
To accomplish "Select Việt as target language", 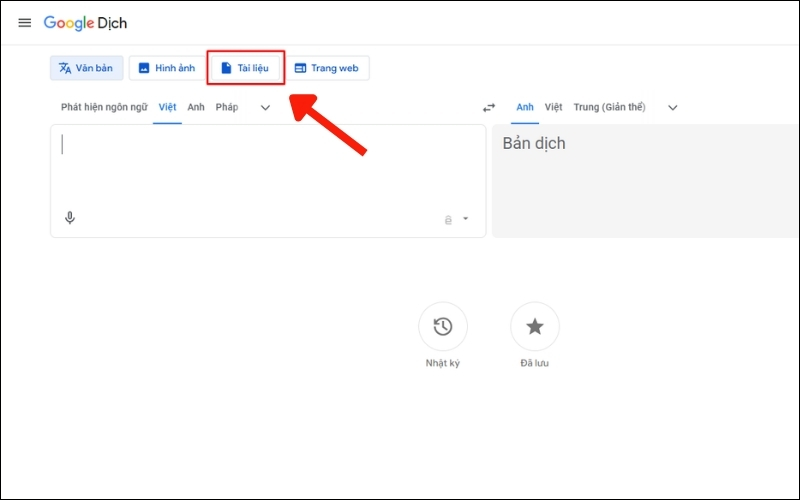I will (553, 107).
